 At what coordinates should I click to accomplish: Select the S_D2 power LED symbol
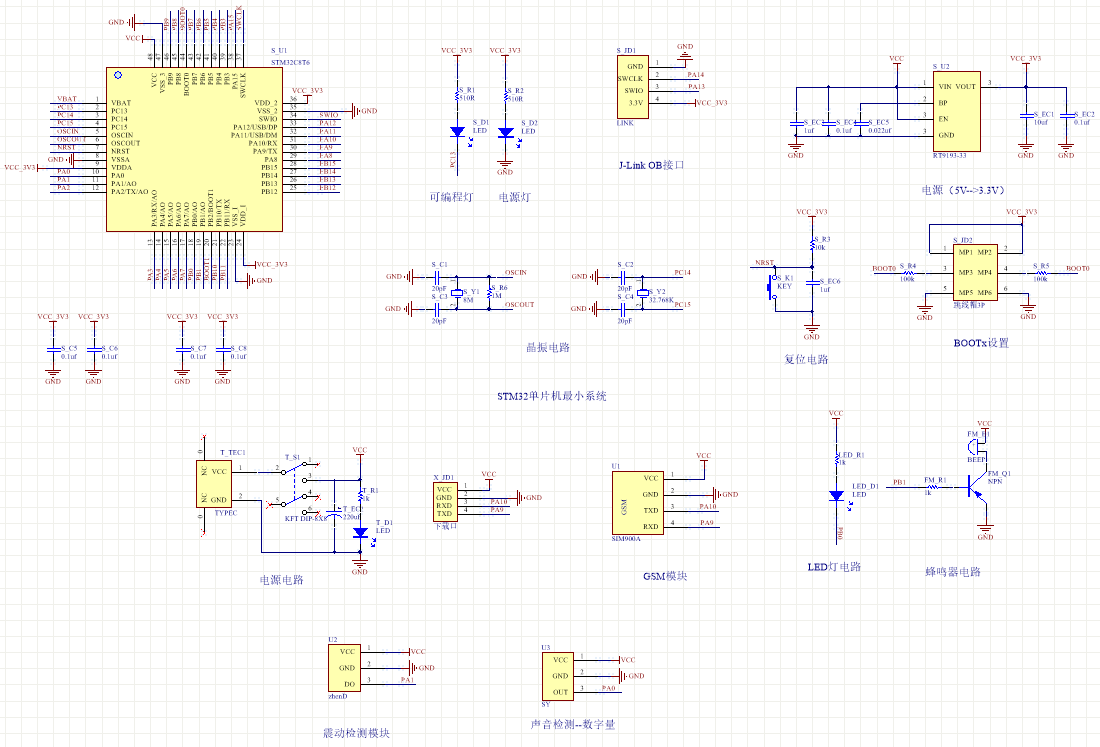click(x=505, y=132)
